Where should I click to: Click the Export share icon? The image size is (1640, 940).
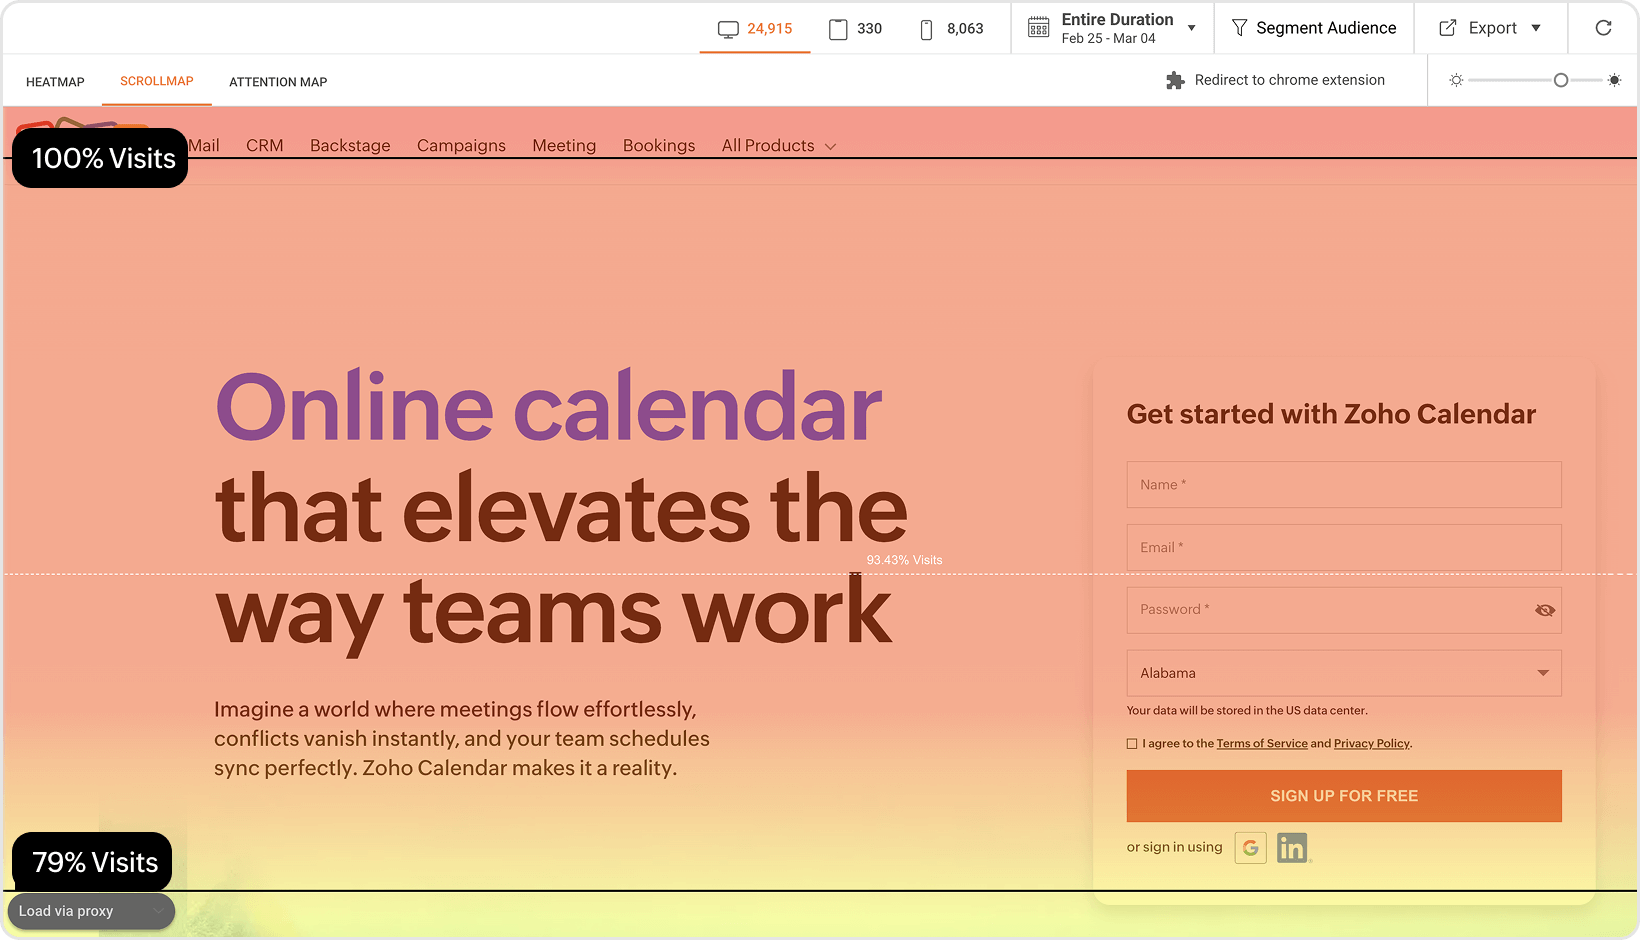click(1447, 28)
